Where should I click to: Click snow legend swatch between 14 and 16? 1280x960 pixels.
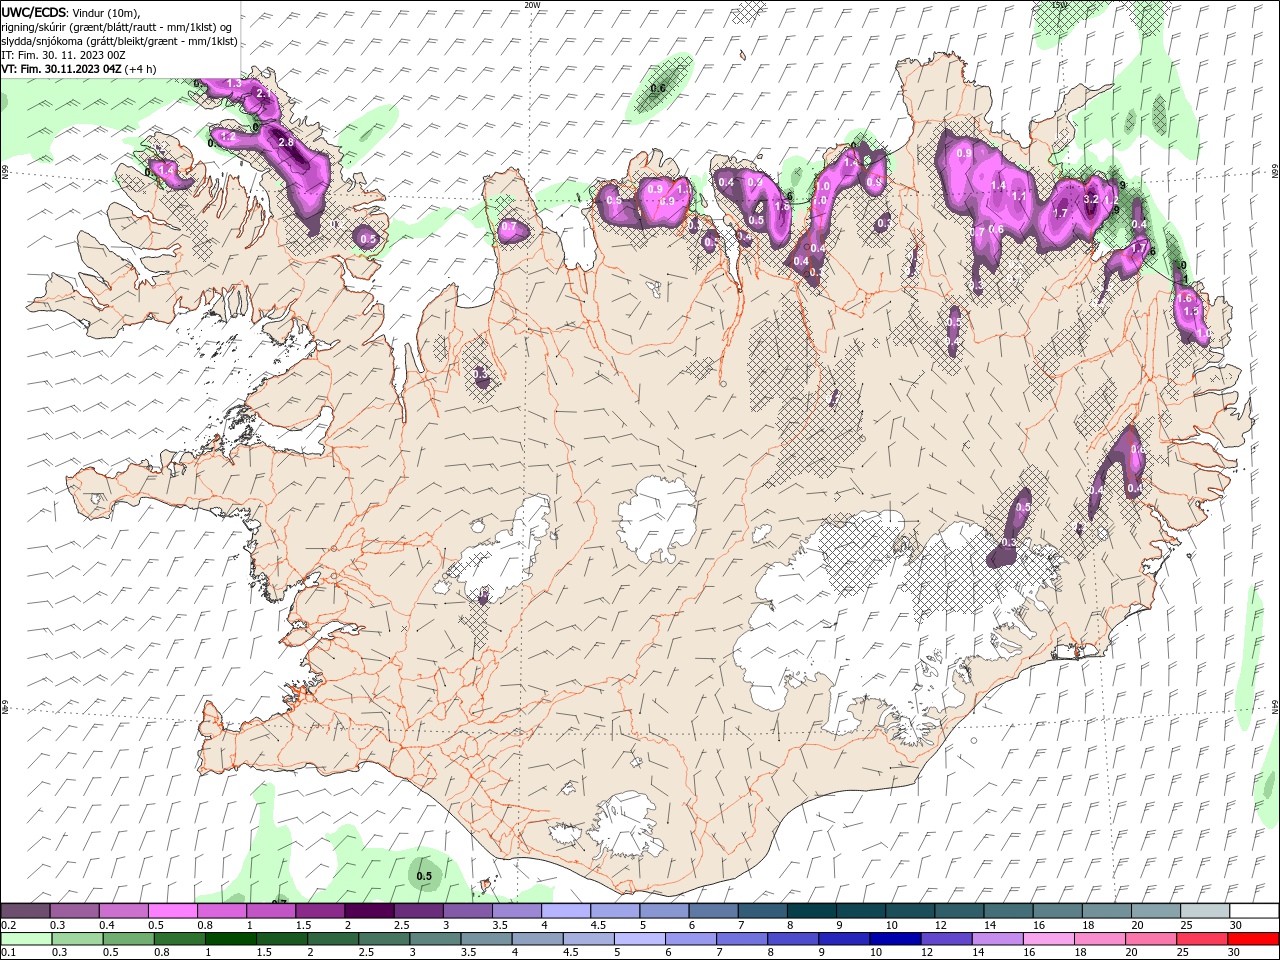coord(1007,910)
